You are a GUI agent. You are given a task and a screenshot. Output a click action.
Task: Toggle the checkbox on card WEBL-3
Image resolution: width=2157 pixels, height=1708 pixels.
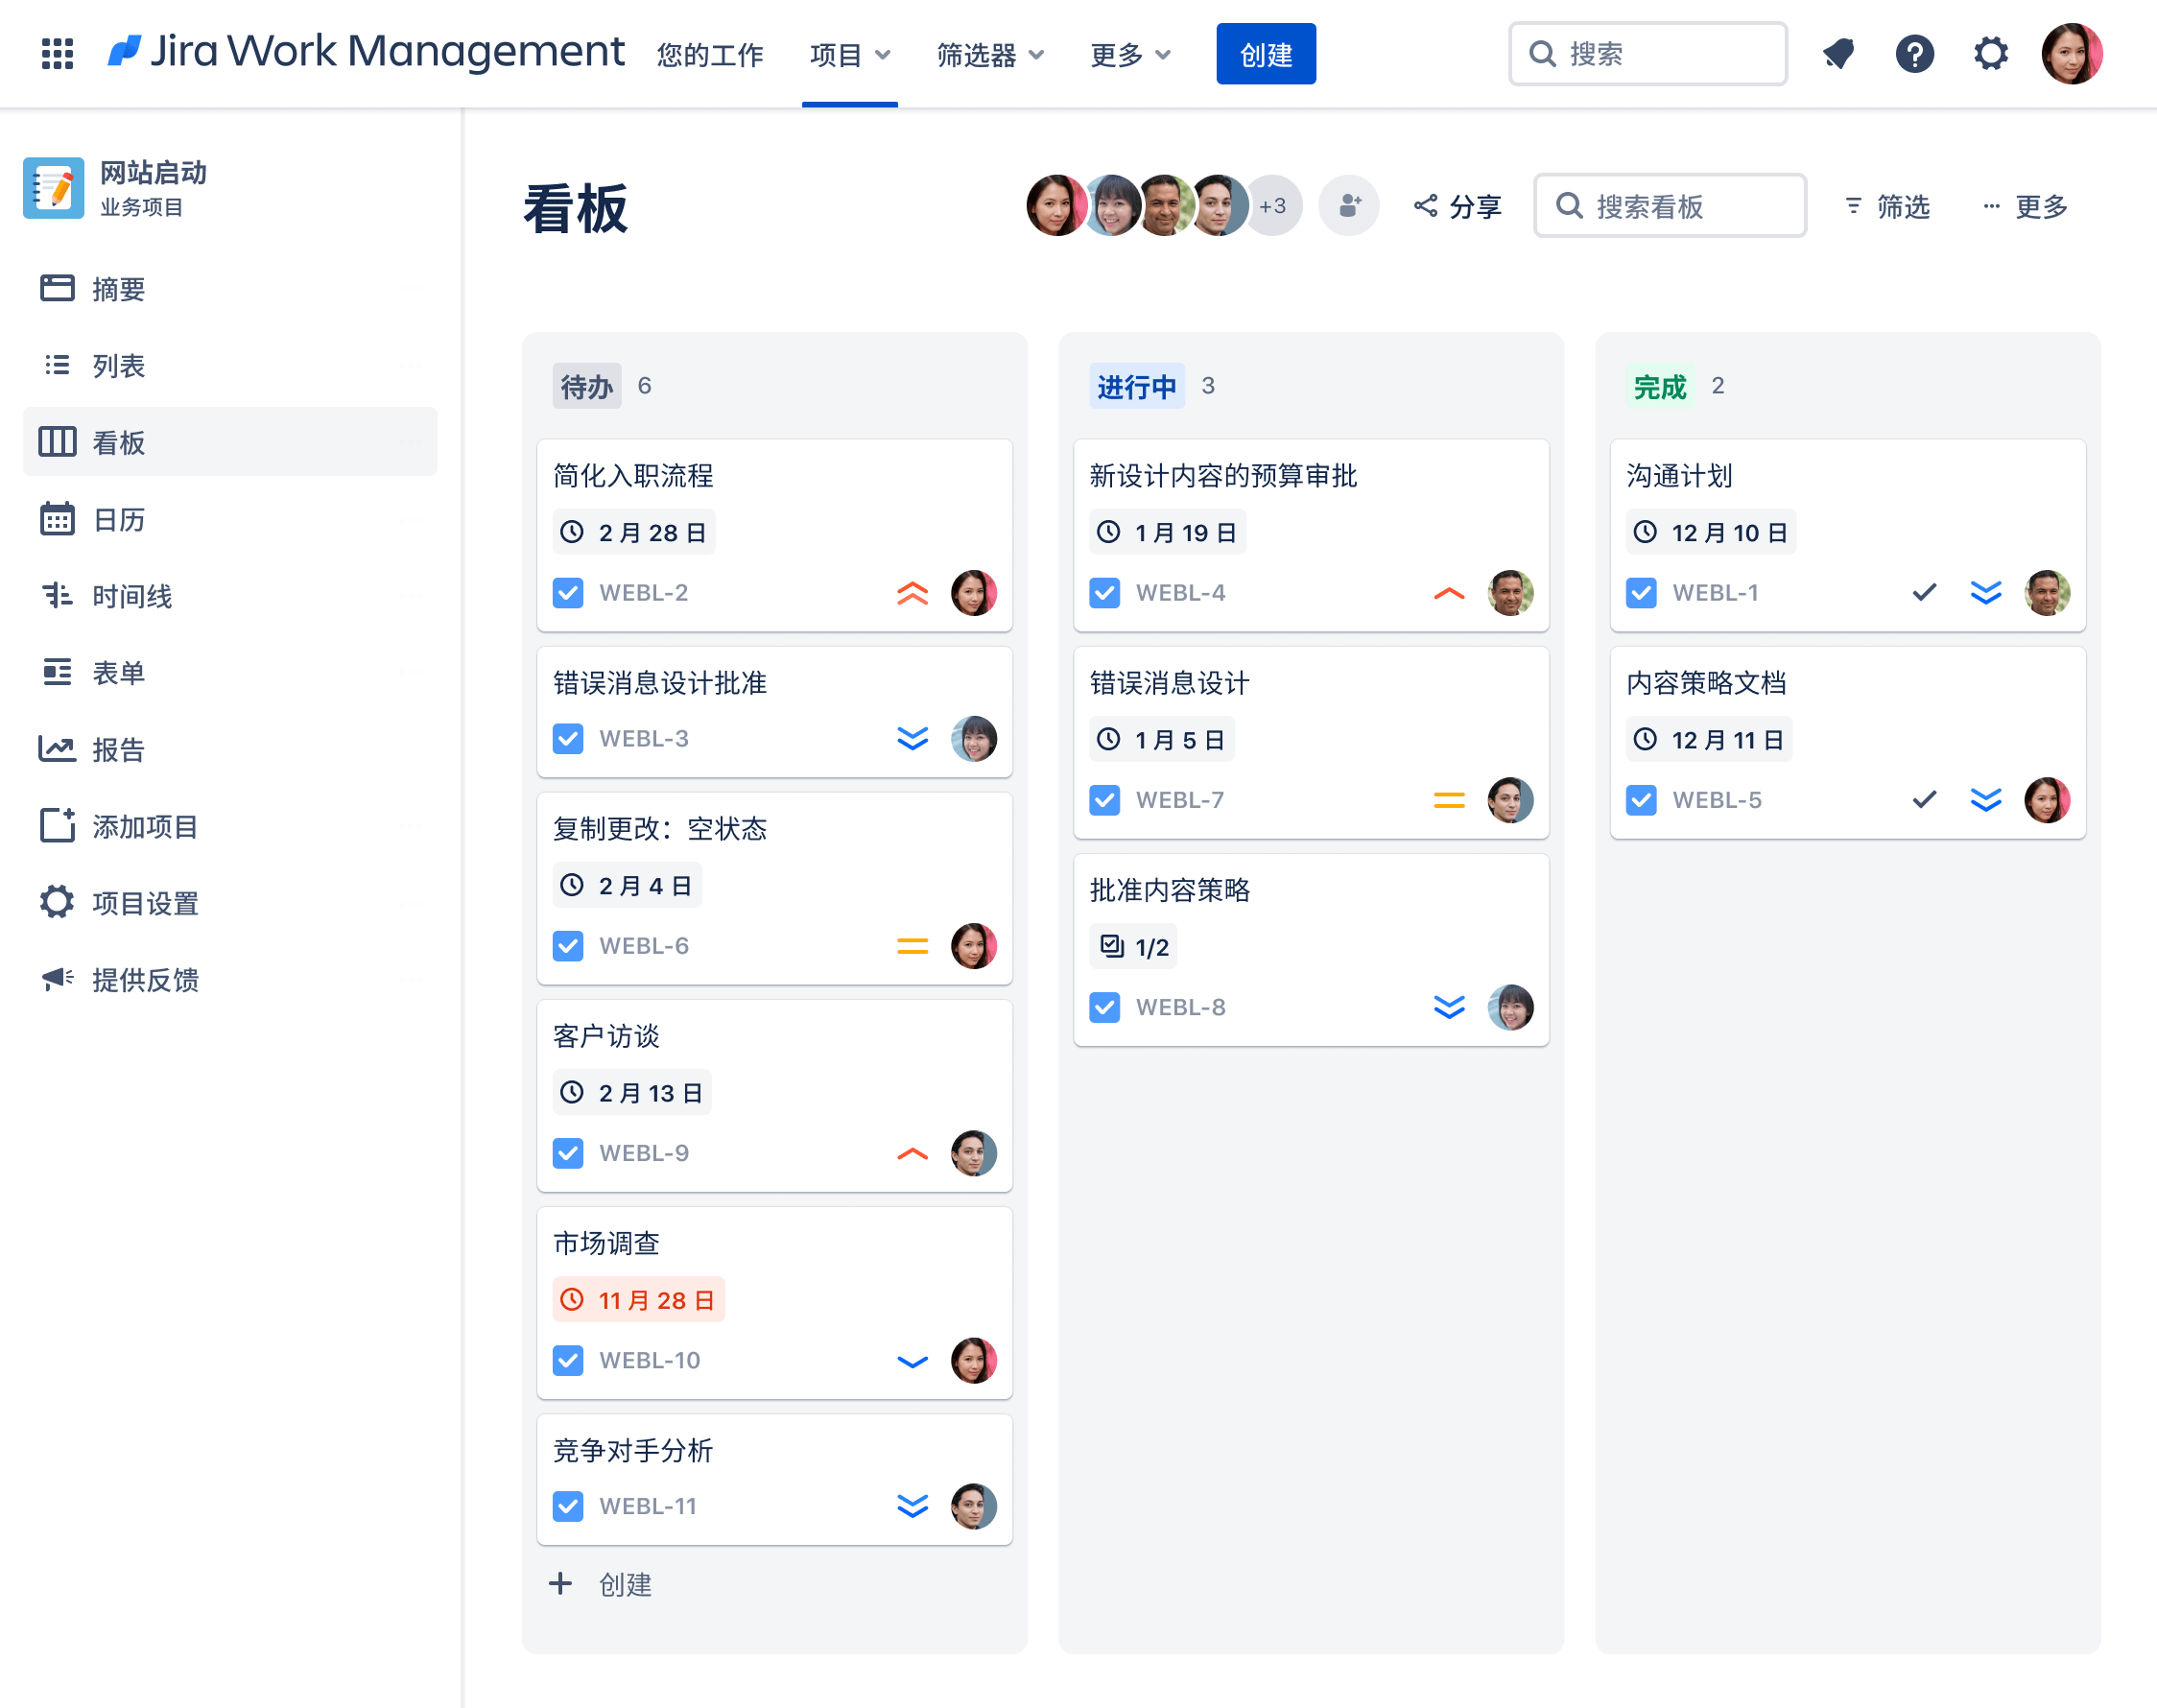[x=568, y=739]
